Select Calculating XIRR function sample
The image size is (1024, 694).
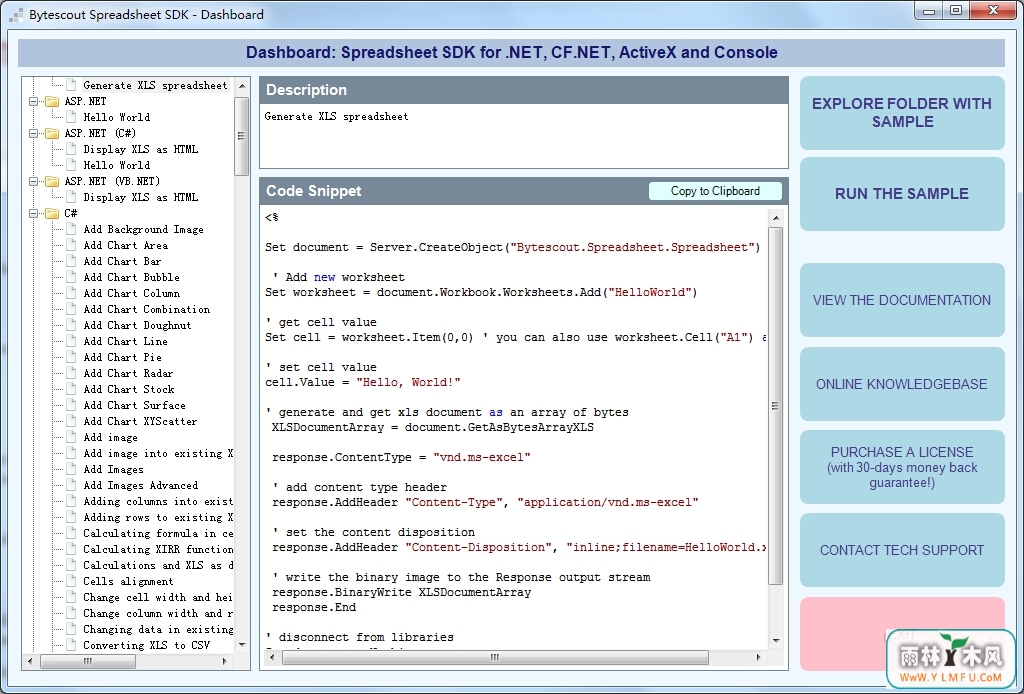pyautogui.click(x=157, y=549)
